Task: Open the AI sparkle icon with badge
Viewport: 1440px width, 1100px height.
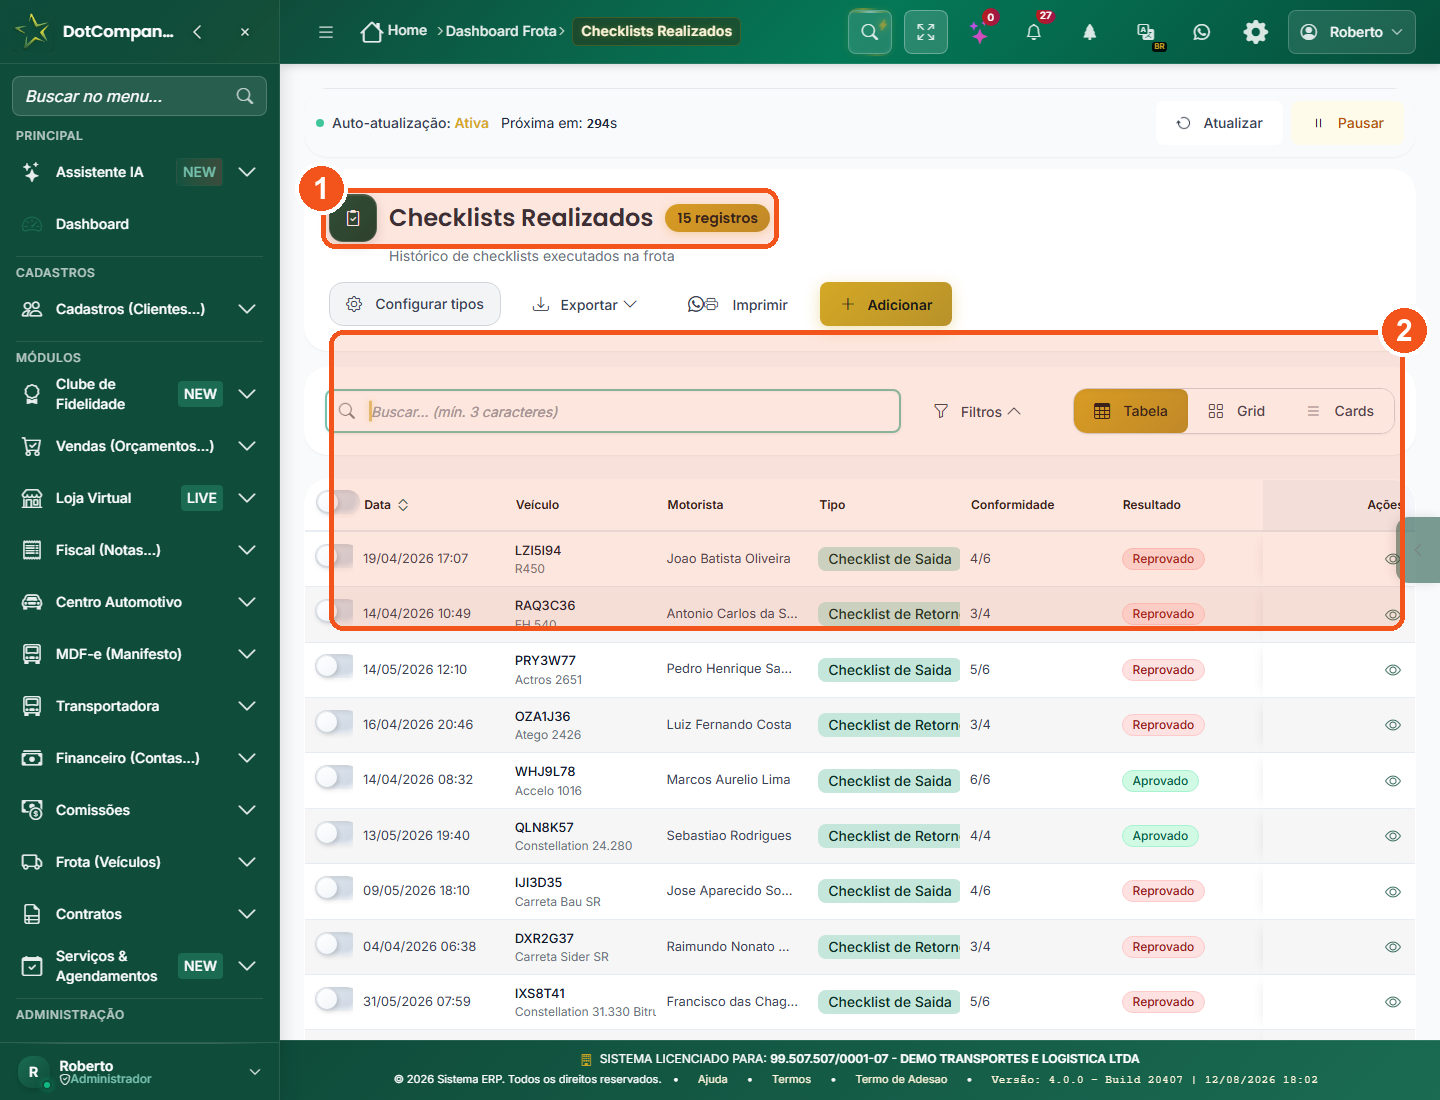Action: click(x=980, y=32)
